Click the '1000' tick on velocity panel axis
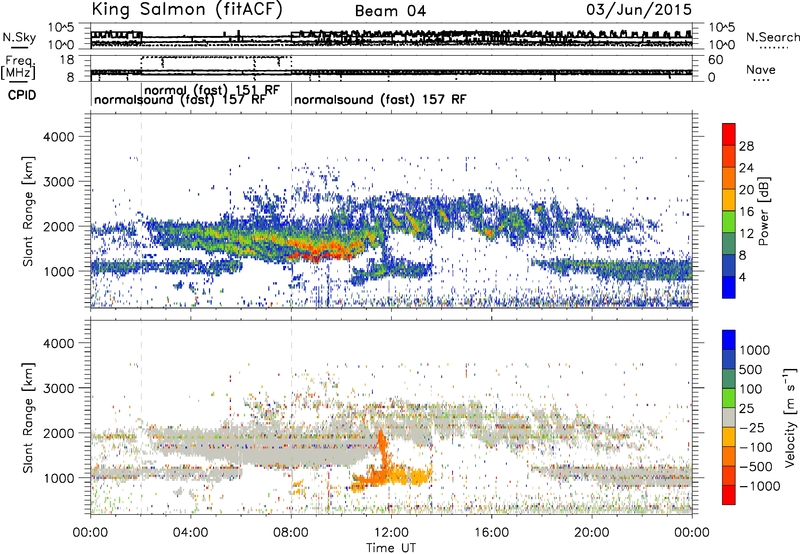Viewport: 800px width, 554px height. (x=58, y=478)
